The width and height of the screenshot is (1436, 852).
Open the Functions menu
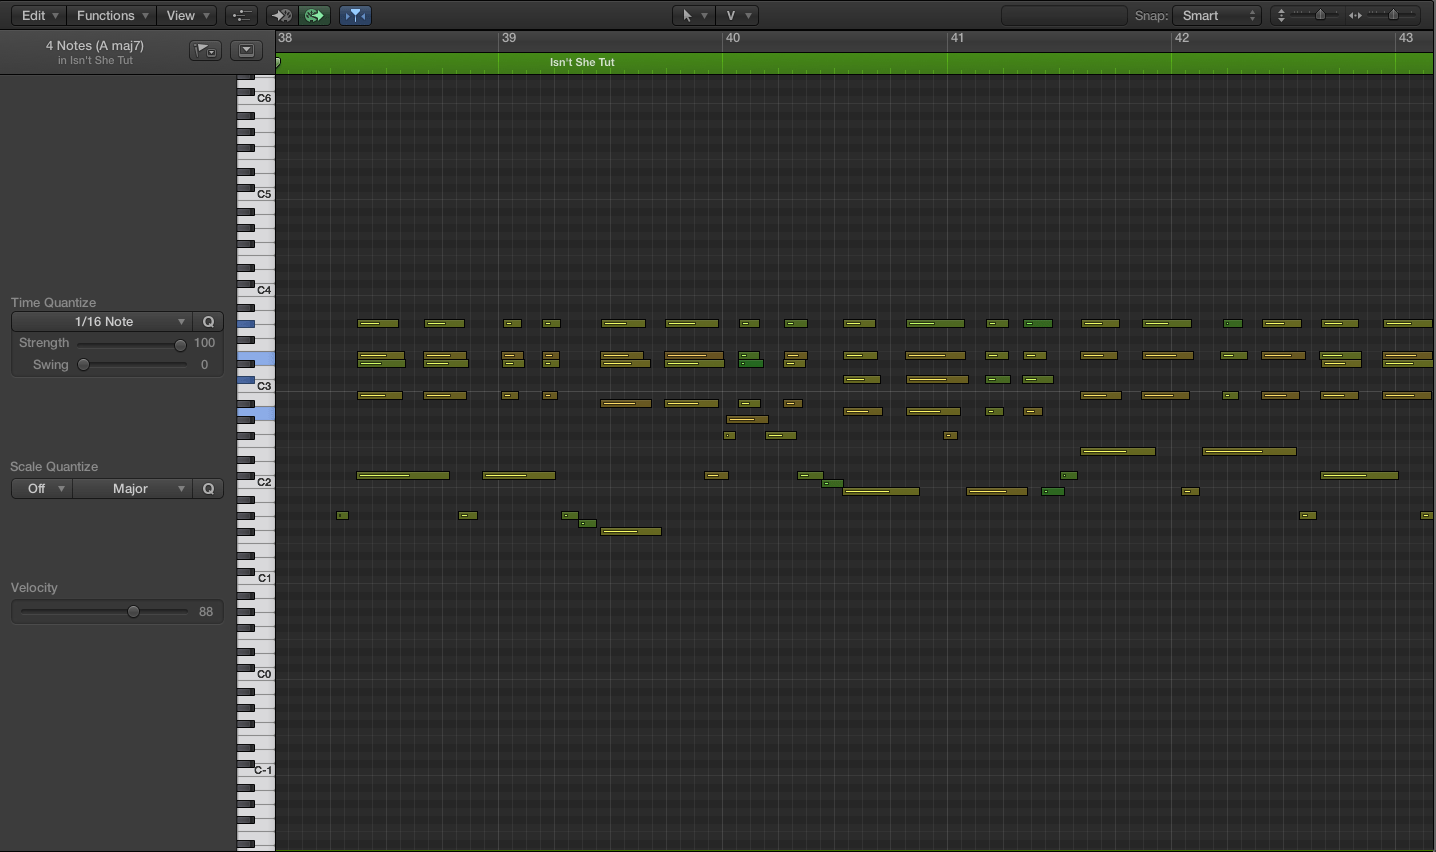click(x=110, y=15)
